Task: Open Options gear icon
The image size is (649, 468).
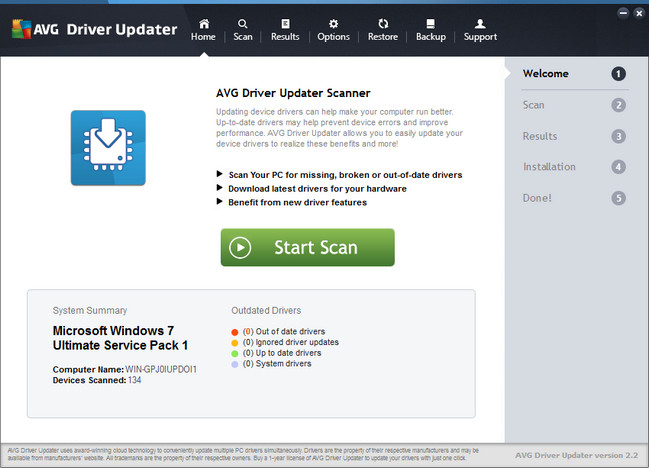Action: 333,23
